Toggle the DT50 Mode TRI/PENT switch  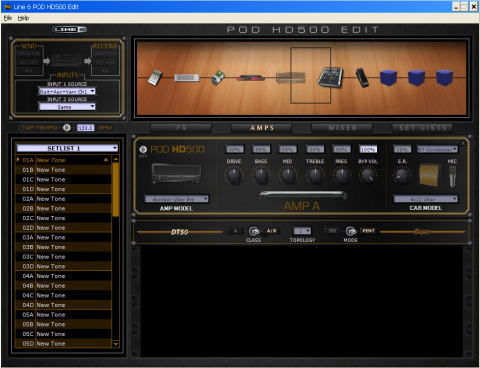click(x=350, y=231)
